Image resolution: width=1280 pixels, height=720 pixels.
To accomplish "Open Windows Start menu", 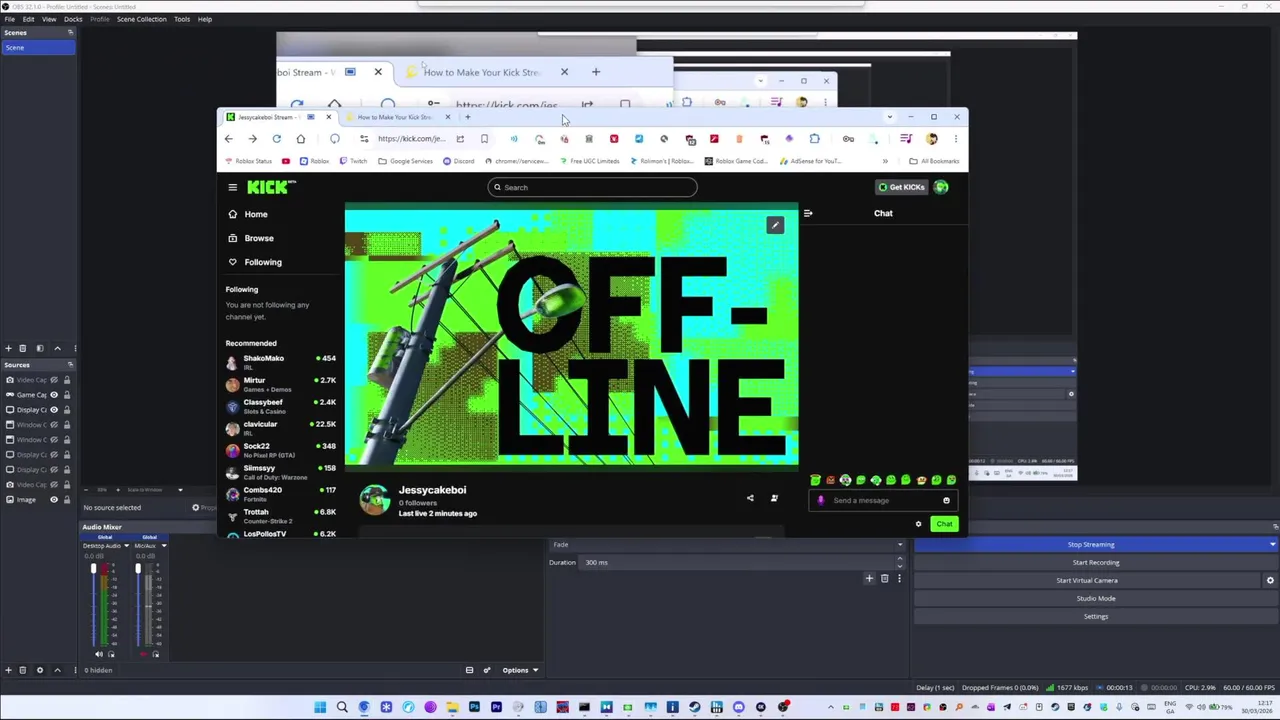I will click(320, 707).
